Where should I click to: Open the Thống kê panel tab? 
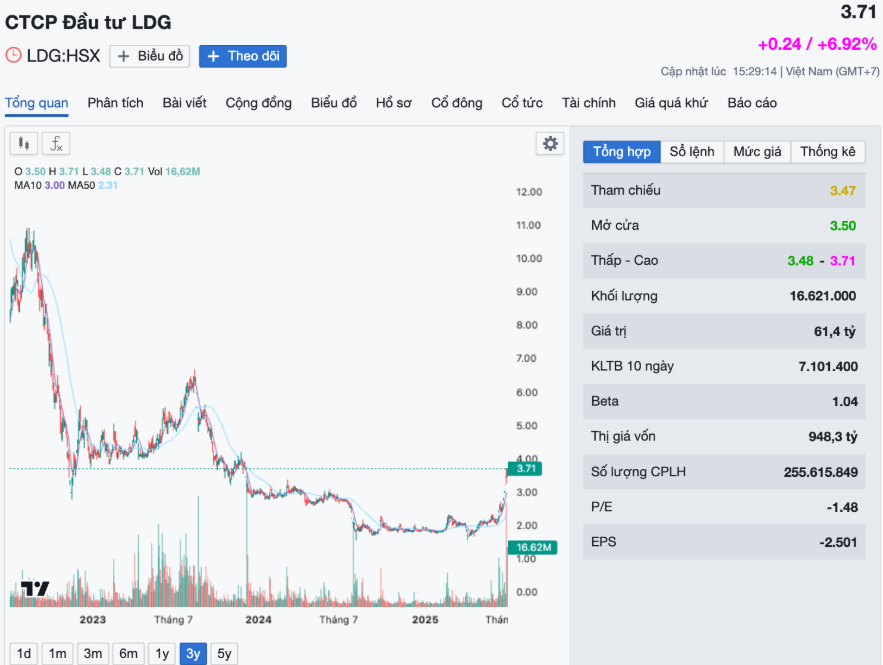click(x=828, y=151)
